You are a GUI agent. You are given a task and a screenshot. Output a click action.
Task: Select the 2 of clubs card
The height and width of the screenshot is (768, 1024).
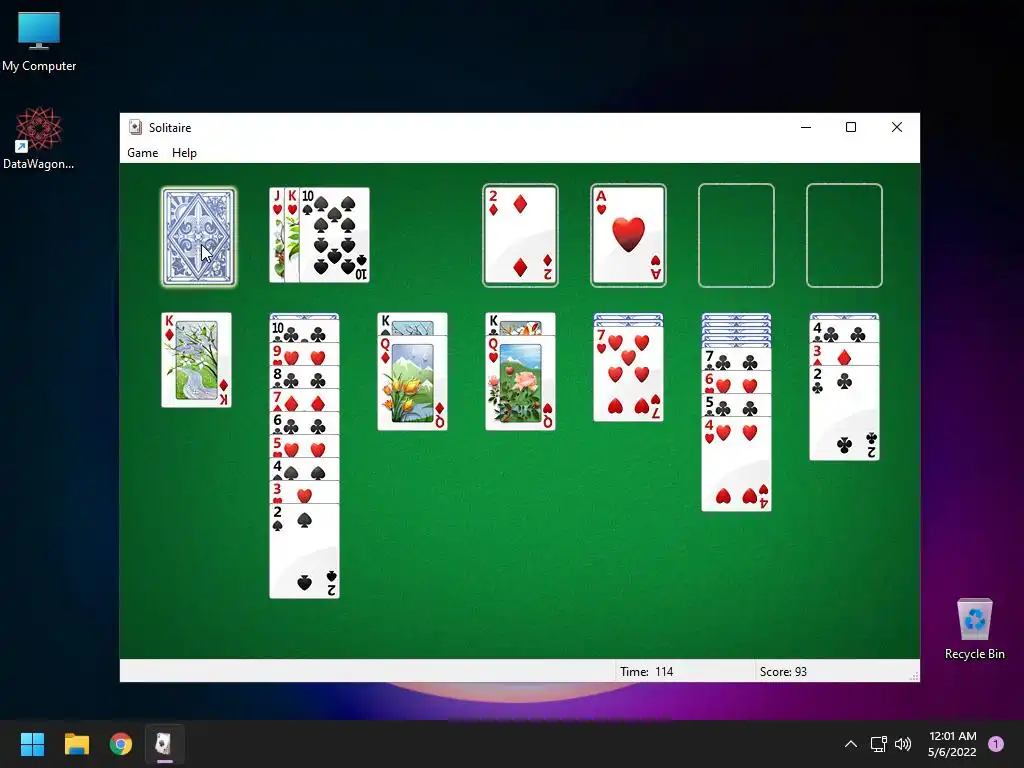844,413
